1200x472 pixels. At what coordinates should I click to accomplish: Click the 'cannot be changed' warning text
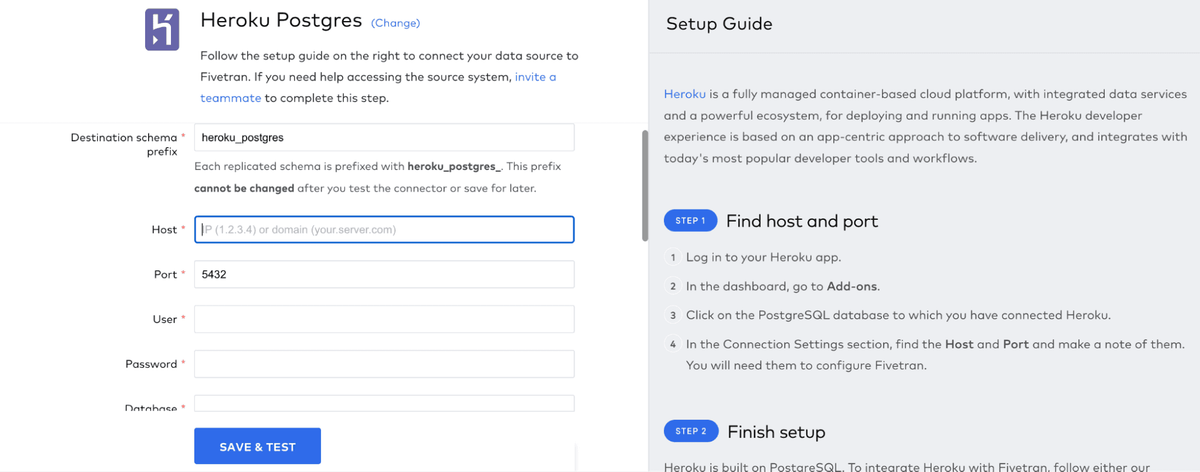[x=244, y=188]
